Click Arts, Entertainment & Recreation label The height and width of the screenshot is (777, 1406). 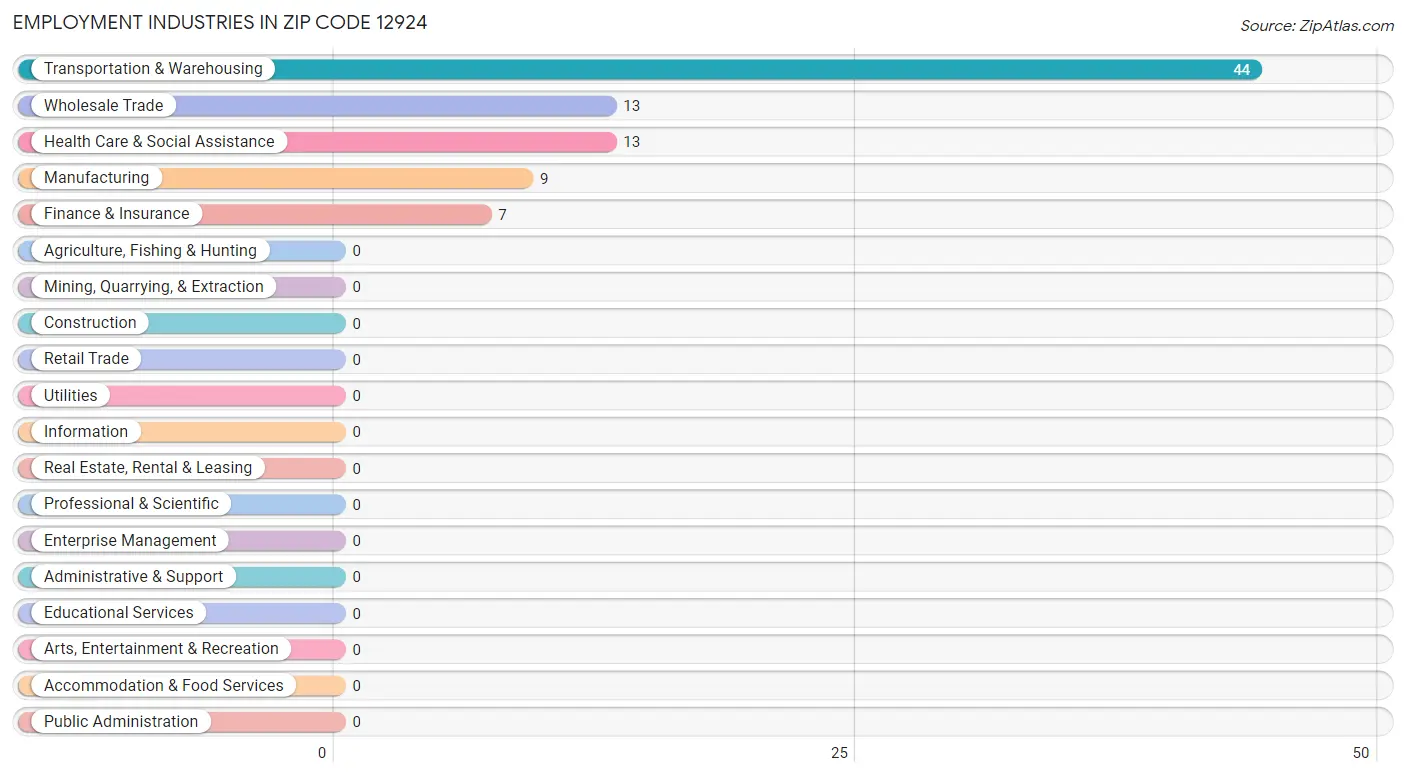pyautogui.click(x=161, y=648)
